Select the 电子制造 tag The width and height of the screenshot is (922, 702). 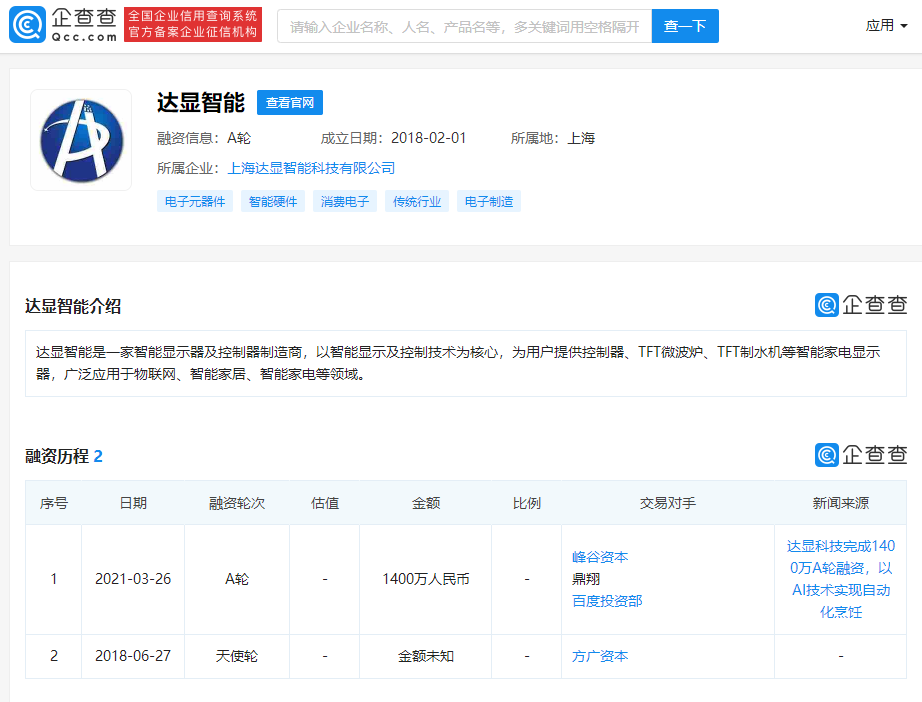click(489, 202)
